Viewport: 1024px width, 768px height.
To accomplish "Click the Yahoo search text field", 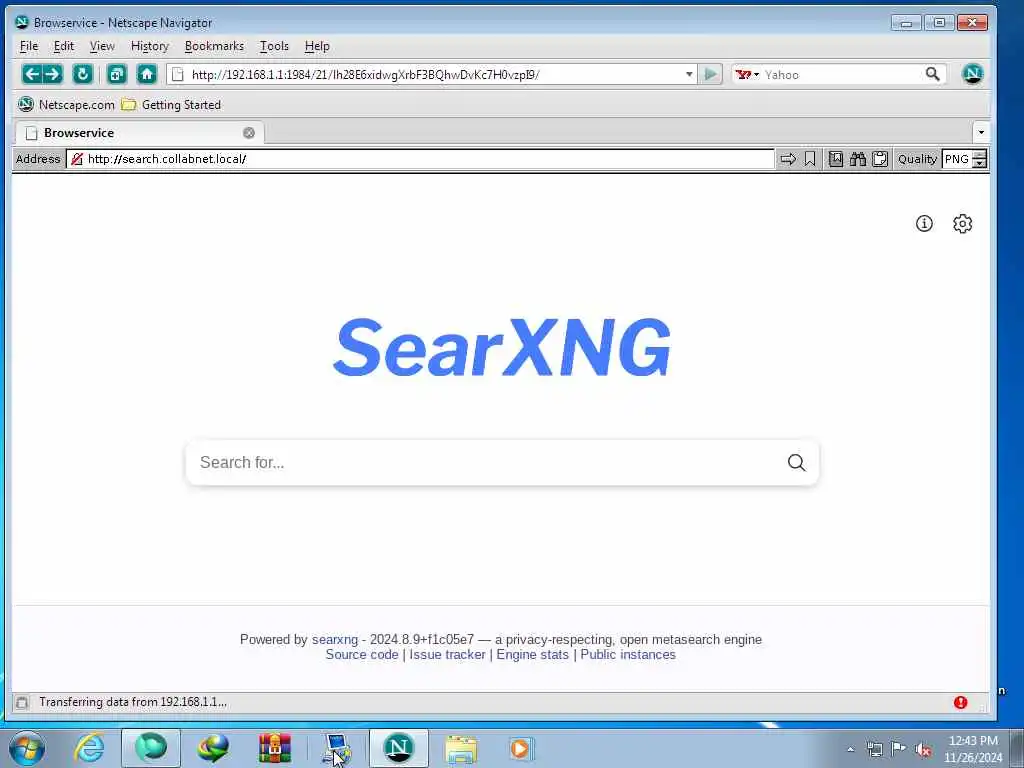I will (842, 74).
